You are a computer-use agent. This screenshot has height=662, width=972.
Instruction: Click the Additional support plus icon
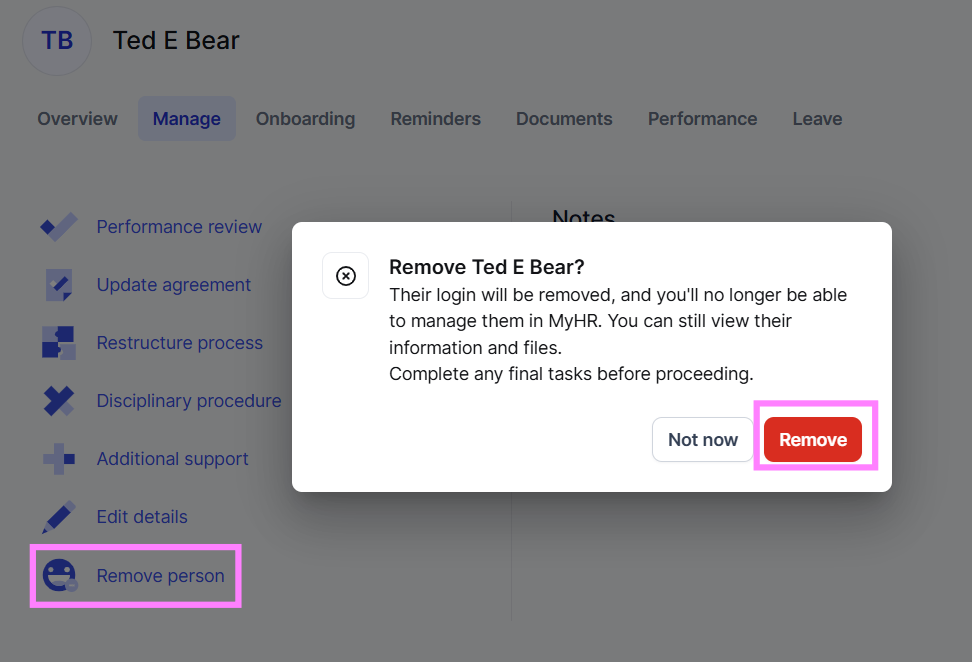58,458
